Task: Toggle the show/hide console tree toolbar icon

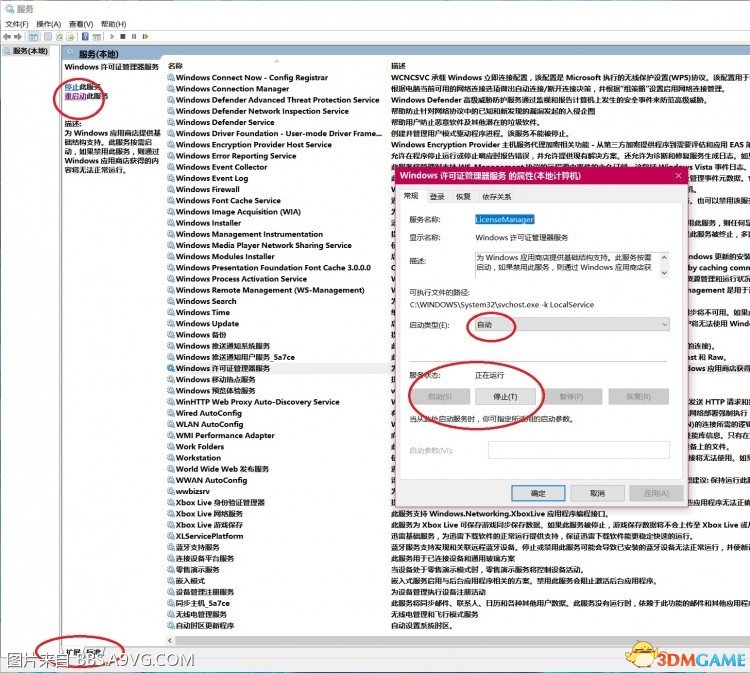Action: click(33, 36)
